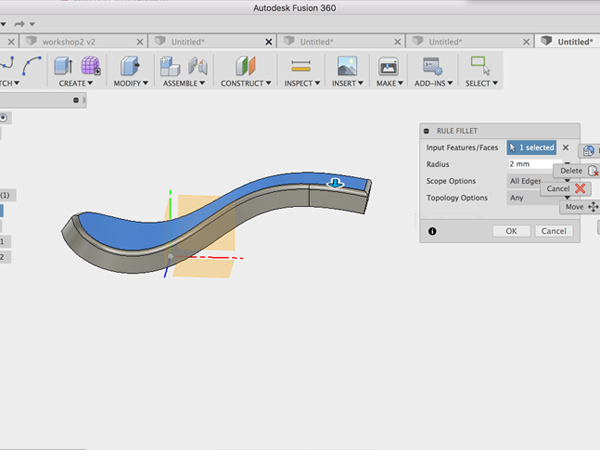Open the INSERT dropdown menu
Screen dimensions: 600x450
(x=347, y=83)
